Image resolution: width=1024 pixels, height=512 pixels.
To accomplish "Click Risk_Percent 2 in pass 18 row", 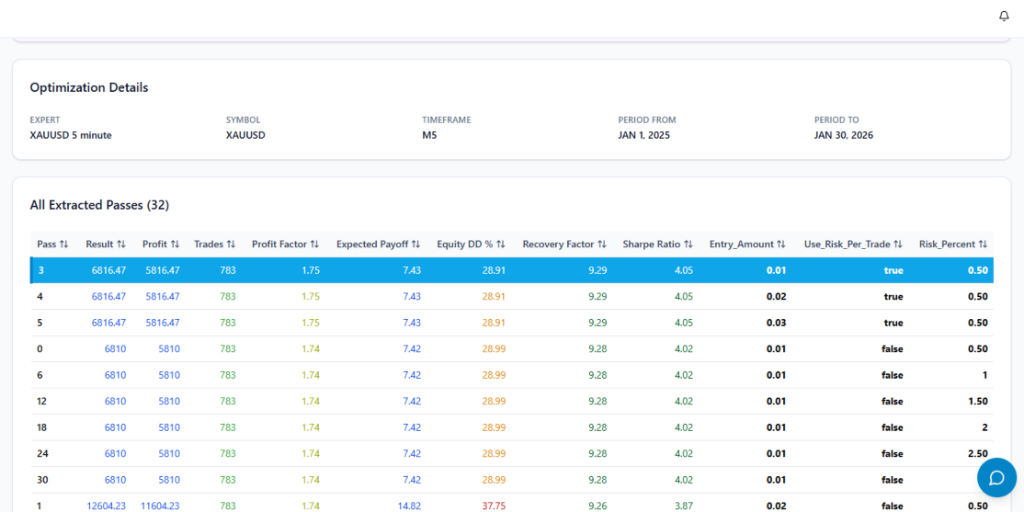I will click(984, 427).
